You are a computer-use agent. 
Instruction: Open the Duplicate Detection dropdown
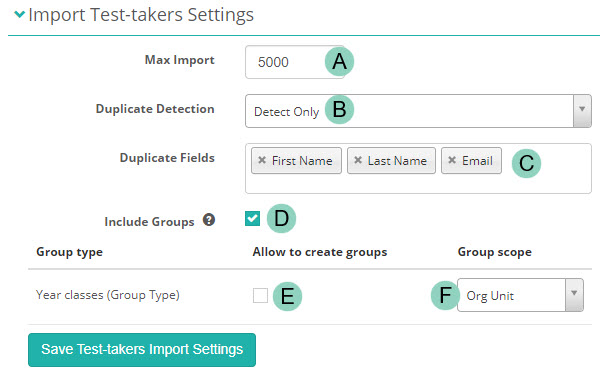click(x=418, y=111)
